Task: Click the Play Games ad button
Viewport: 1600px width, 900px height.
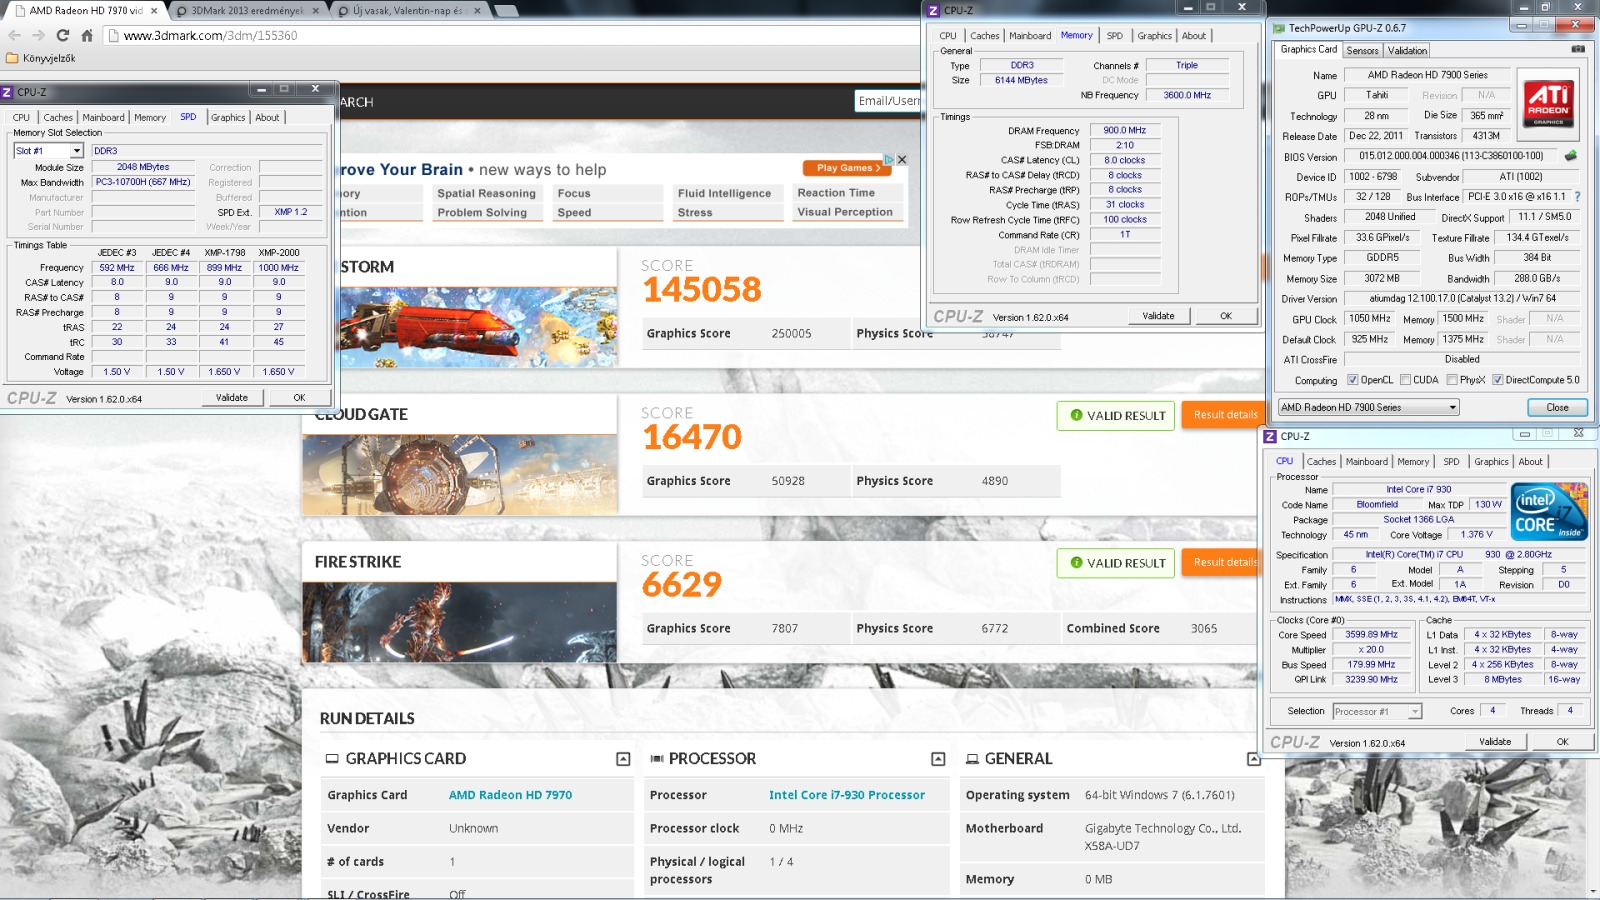Action: tap(848, 168)
